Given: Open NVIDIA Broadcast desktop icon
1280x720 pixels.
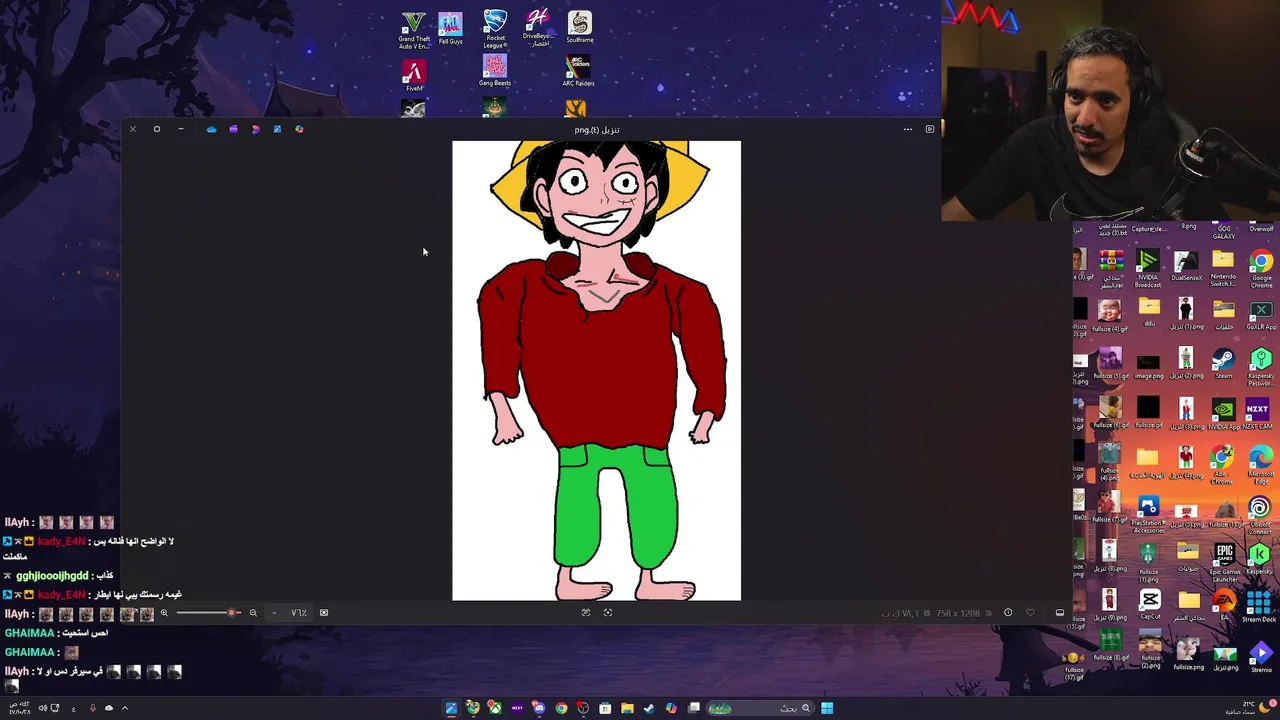Looking at the screenshot, I should [x=1148, y=270].
